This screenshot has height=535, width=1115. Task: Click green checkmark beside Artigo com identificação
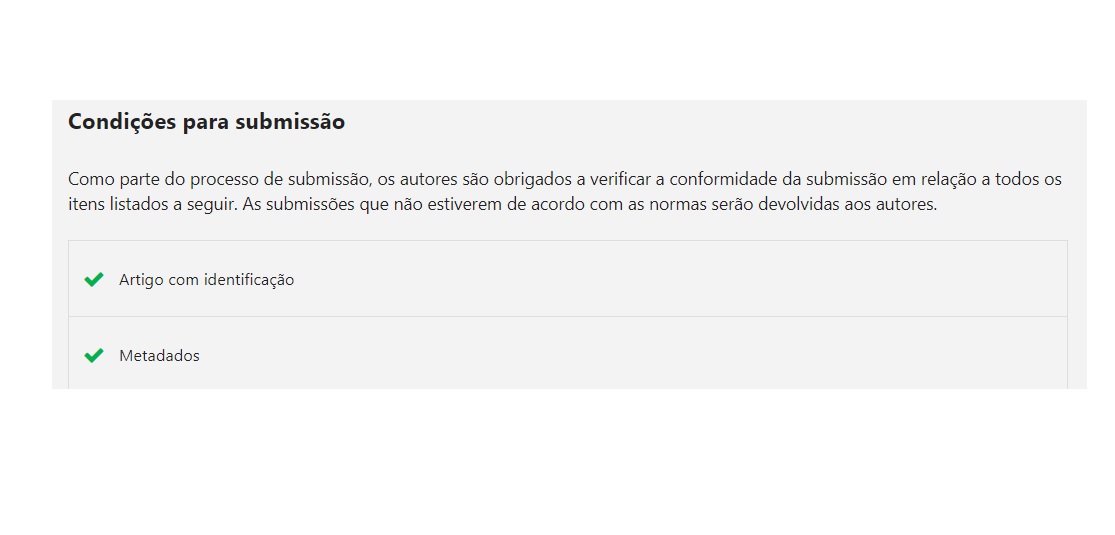(94, 280)
